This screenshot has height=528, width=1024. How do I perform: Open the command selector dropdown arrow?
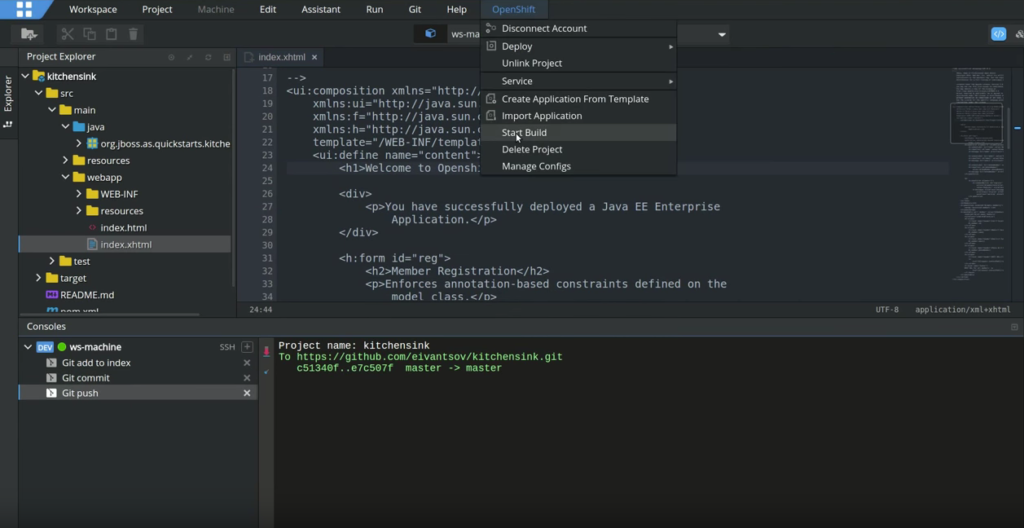tap(722, 34)
